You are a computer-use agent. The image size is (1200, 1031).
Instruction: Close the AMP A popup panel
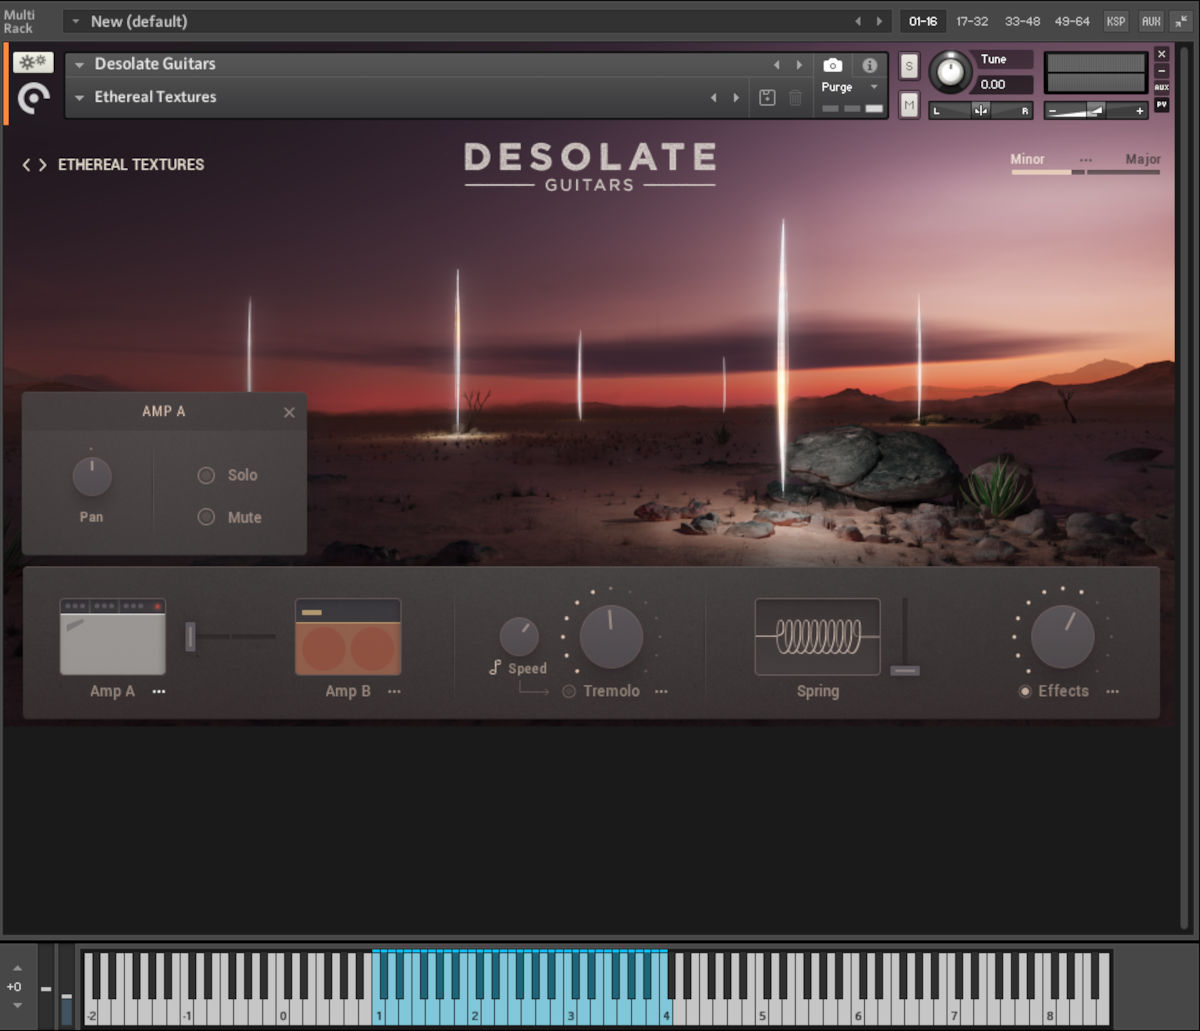[x=289, y=412]
